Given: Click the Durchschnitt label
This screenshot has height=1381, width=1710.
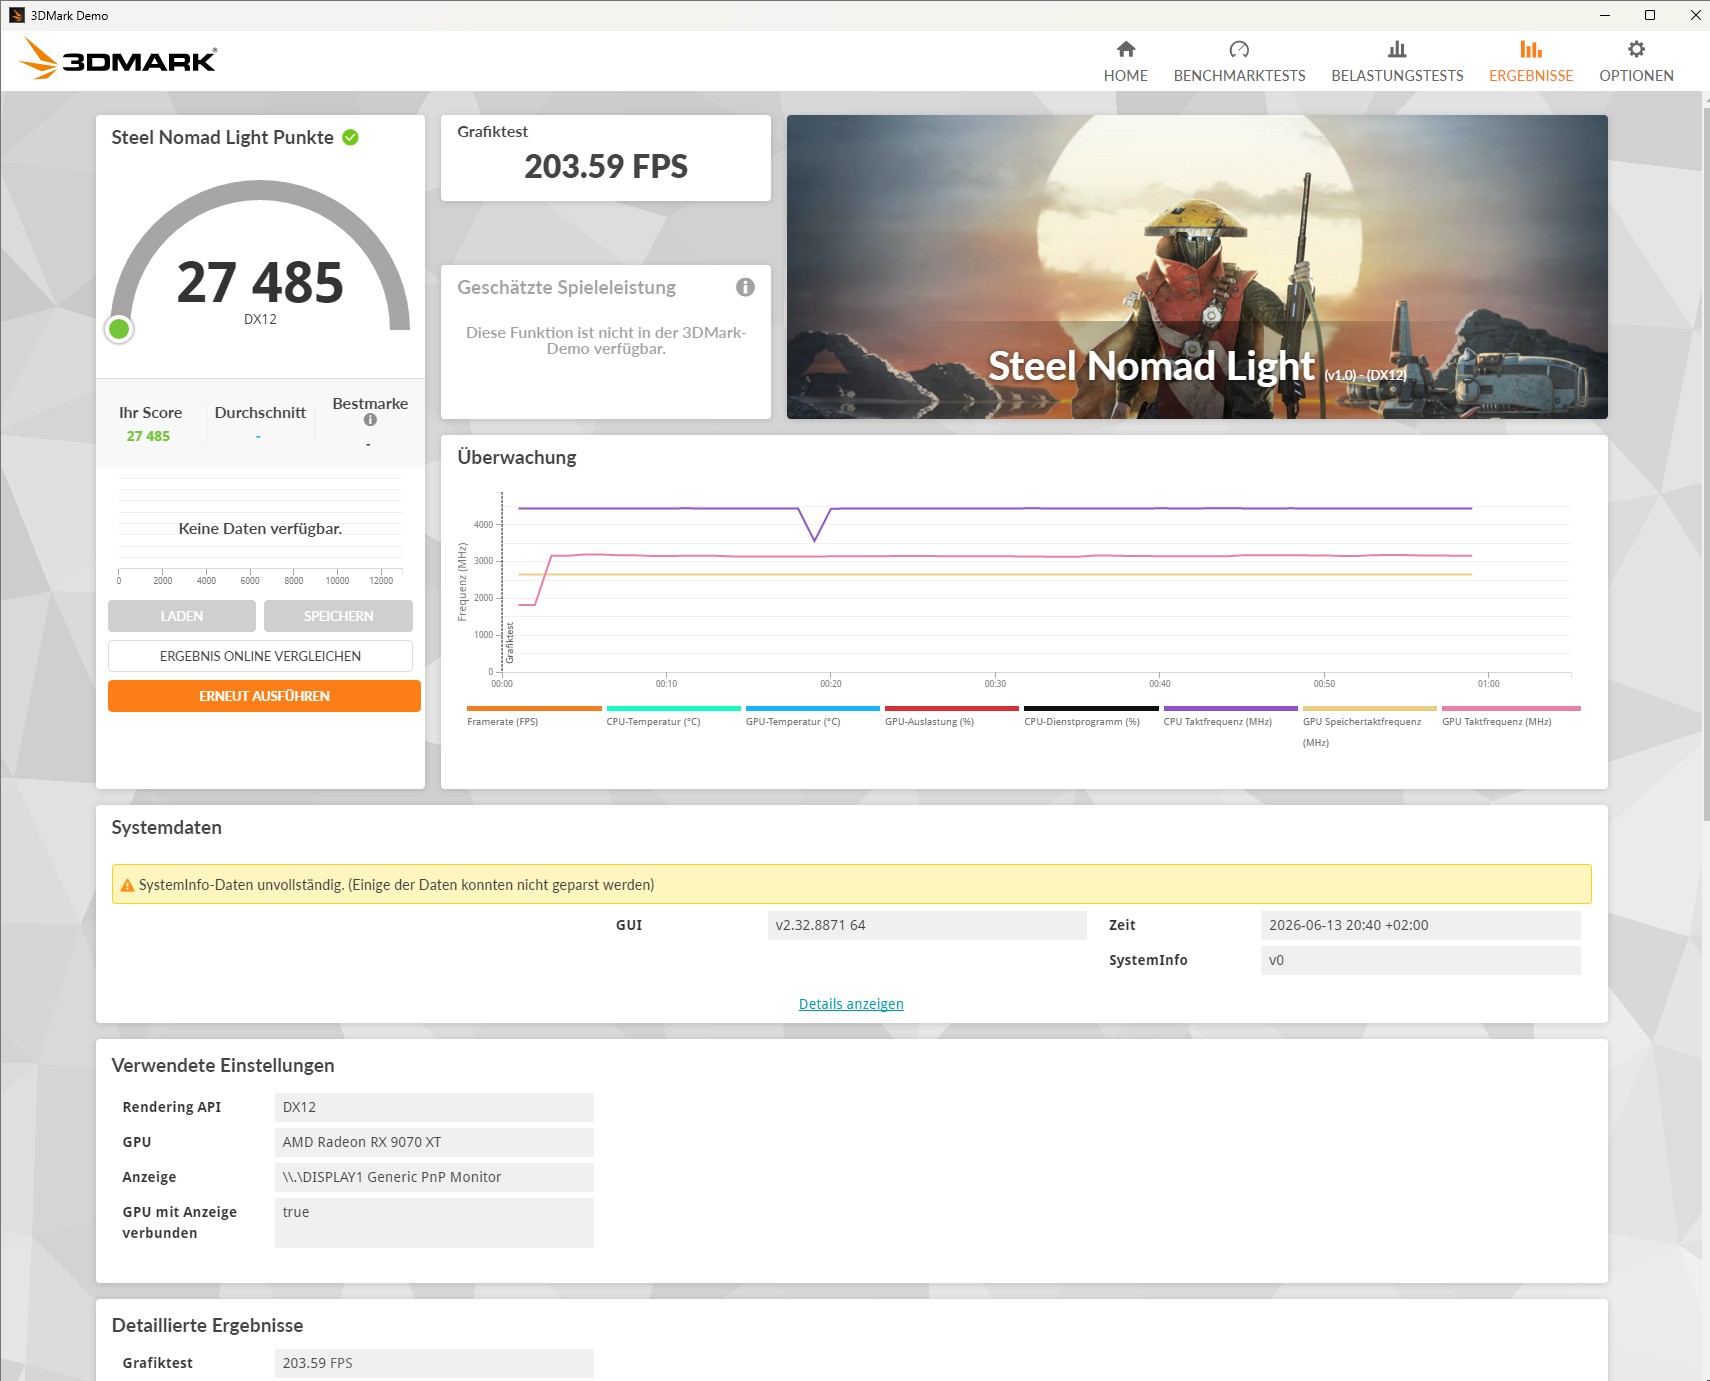Looking at the screenshot, I should [260, 412].
